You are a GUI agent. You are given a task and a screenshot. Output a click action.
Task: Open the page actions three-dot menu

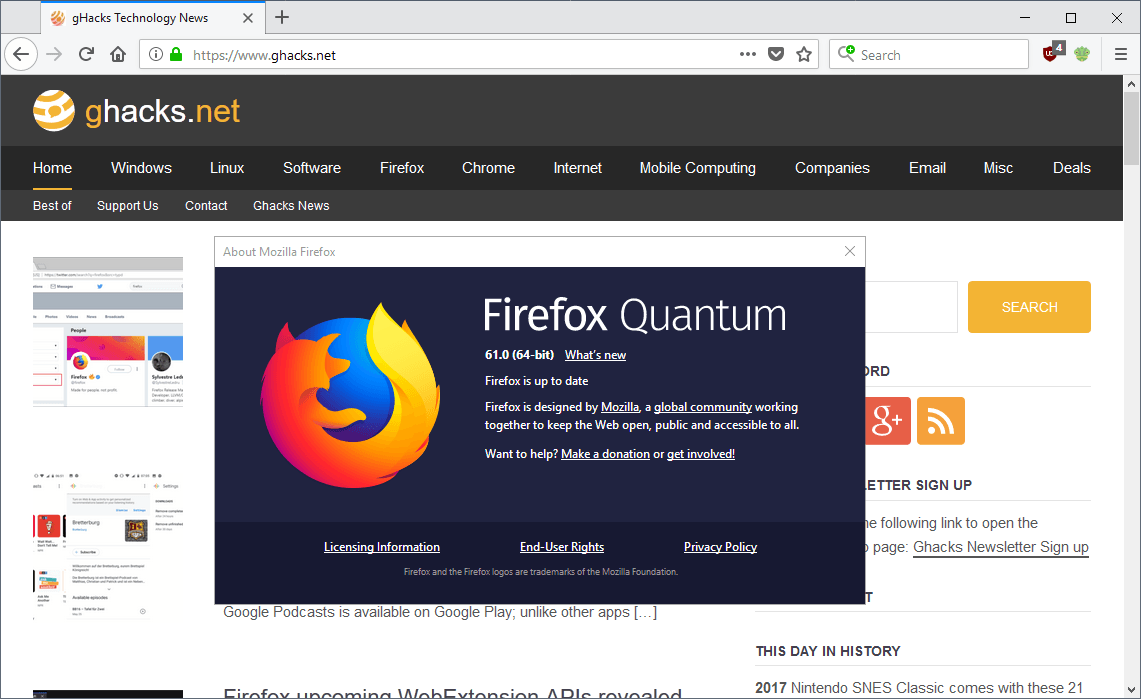pos(747,55)
